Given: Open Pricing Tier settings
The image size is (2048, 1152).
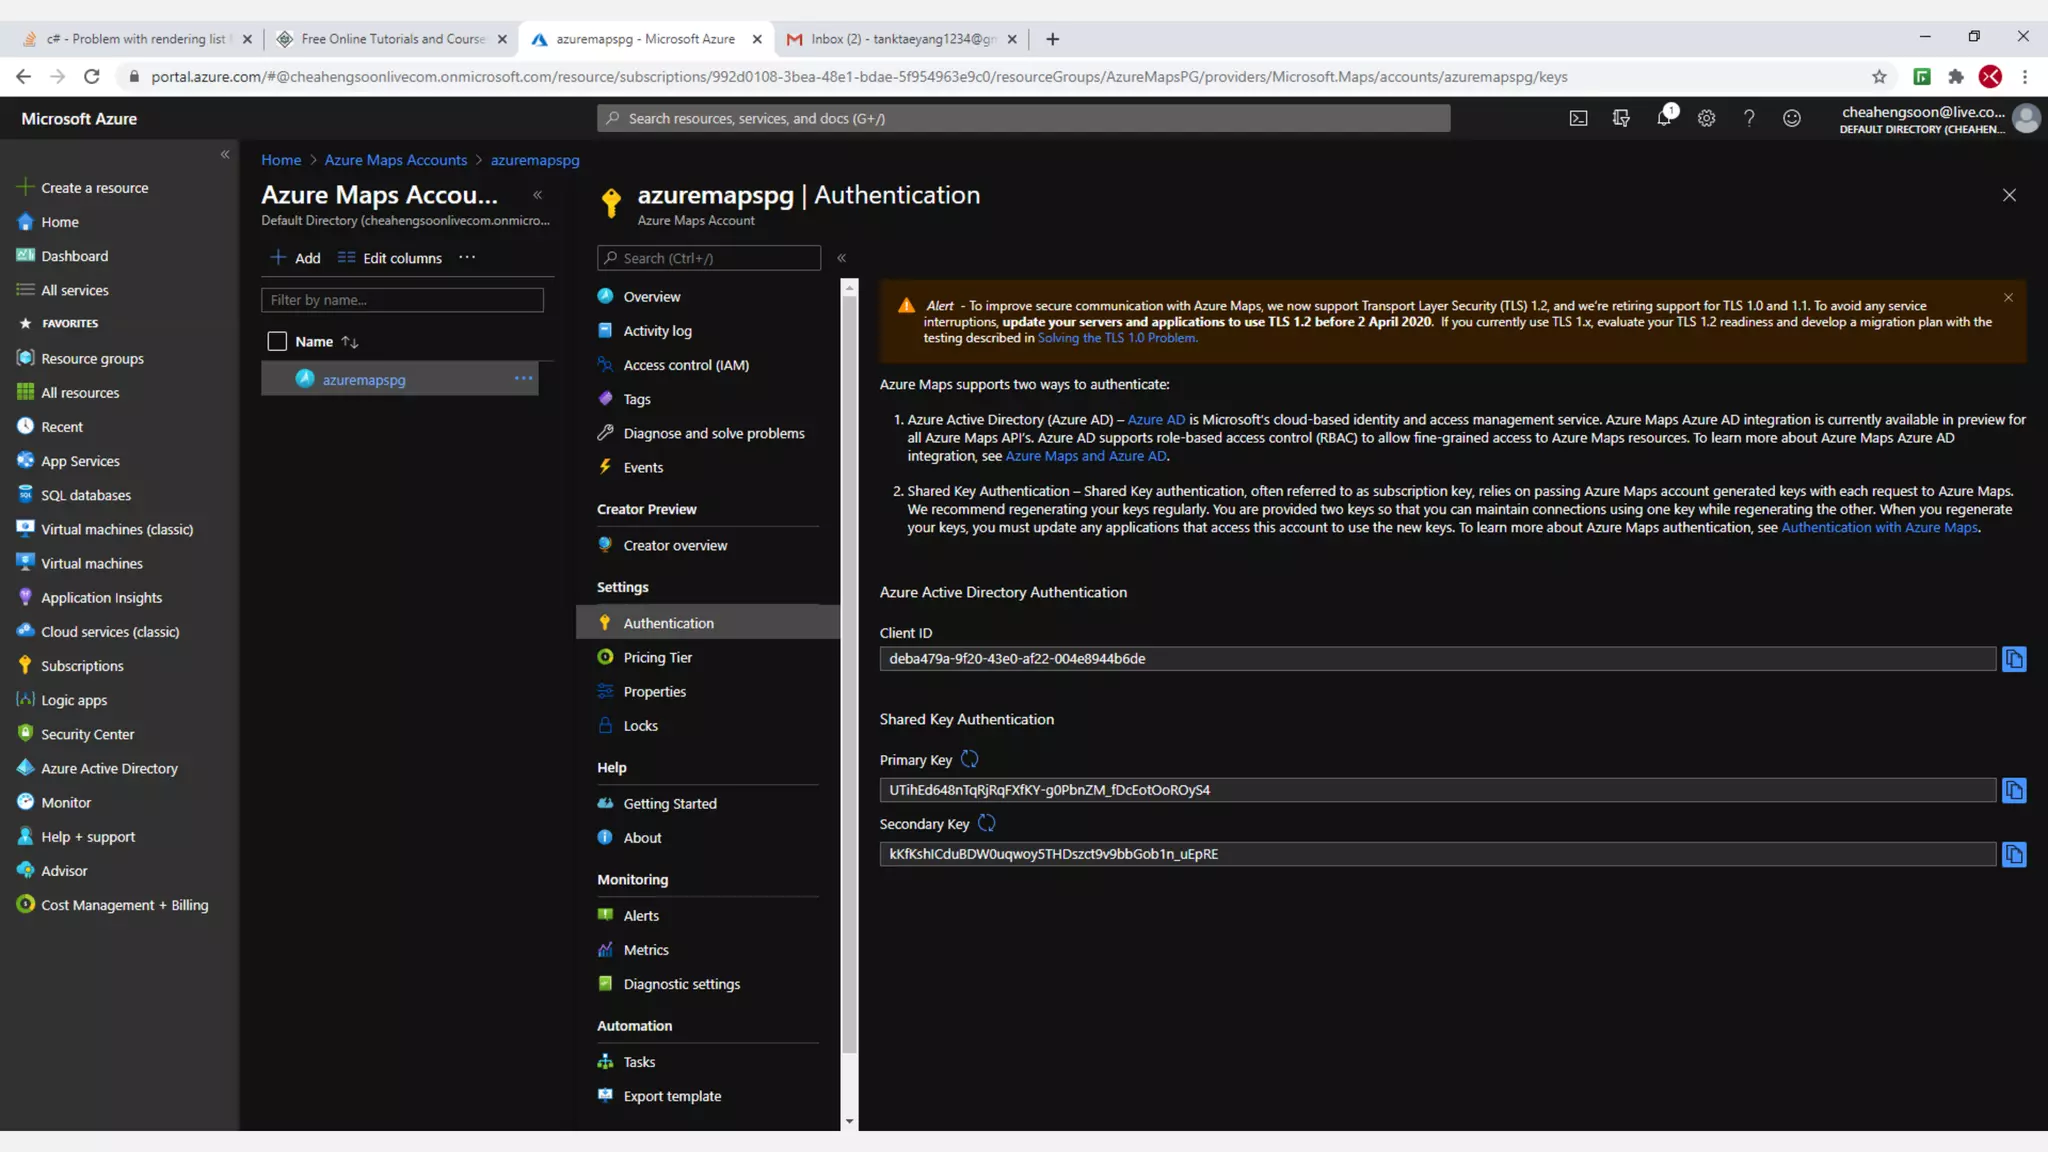Looking at the screenshot, I should tap(657, 657).
